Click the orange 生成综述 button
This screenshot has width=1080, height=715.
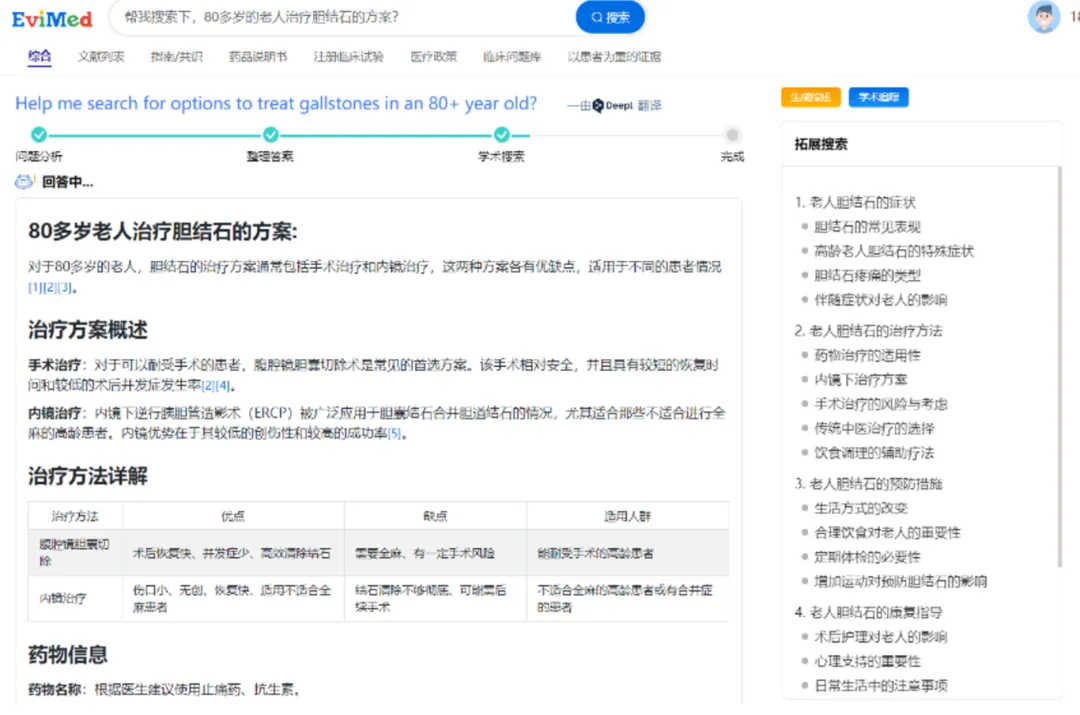tap(811, 98)
